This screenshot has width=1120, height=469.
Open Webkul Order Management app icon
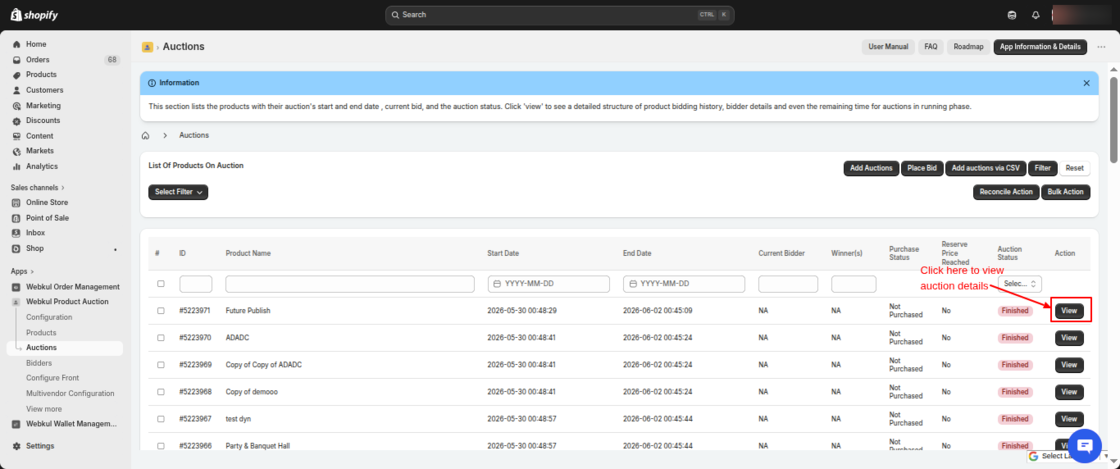pyautogui.click(x=16, y=287)
